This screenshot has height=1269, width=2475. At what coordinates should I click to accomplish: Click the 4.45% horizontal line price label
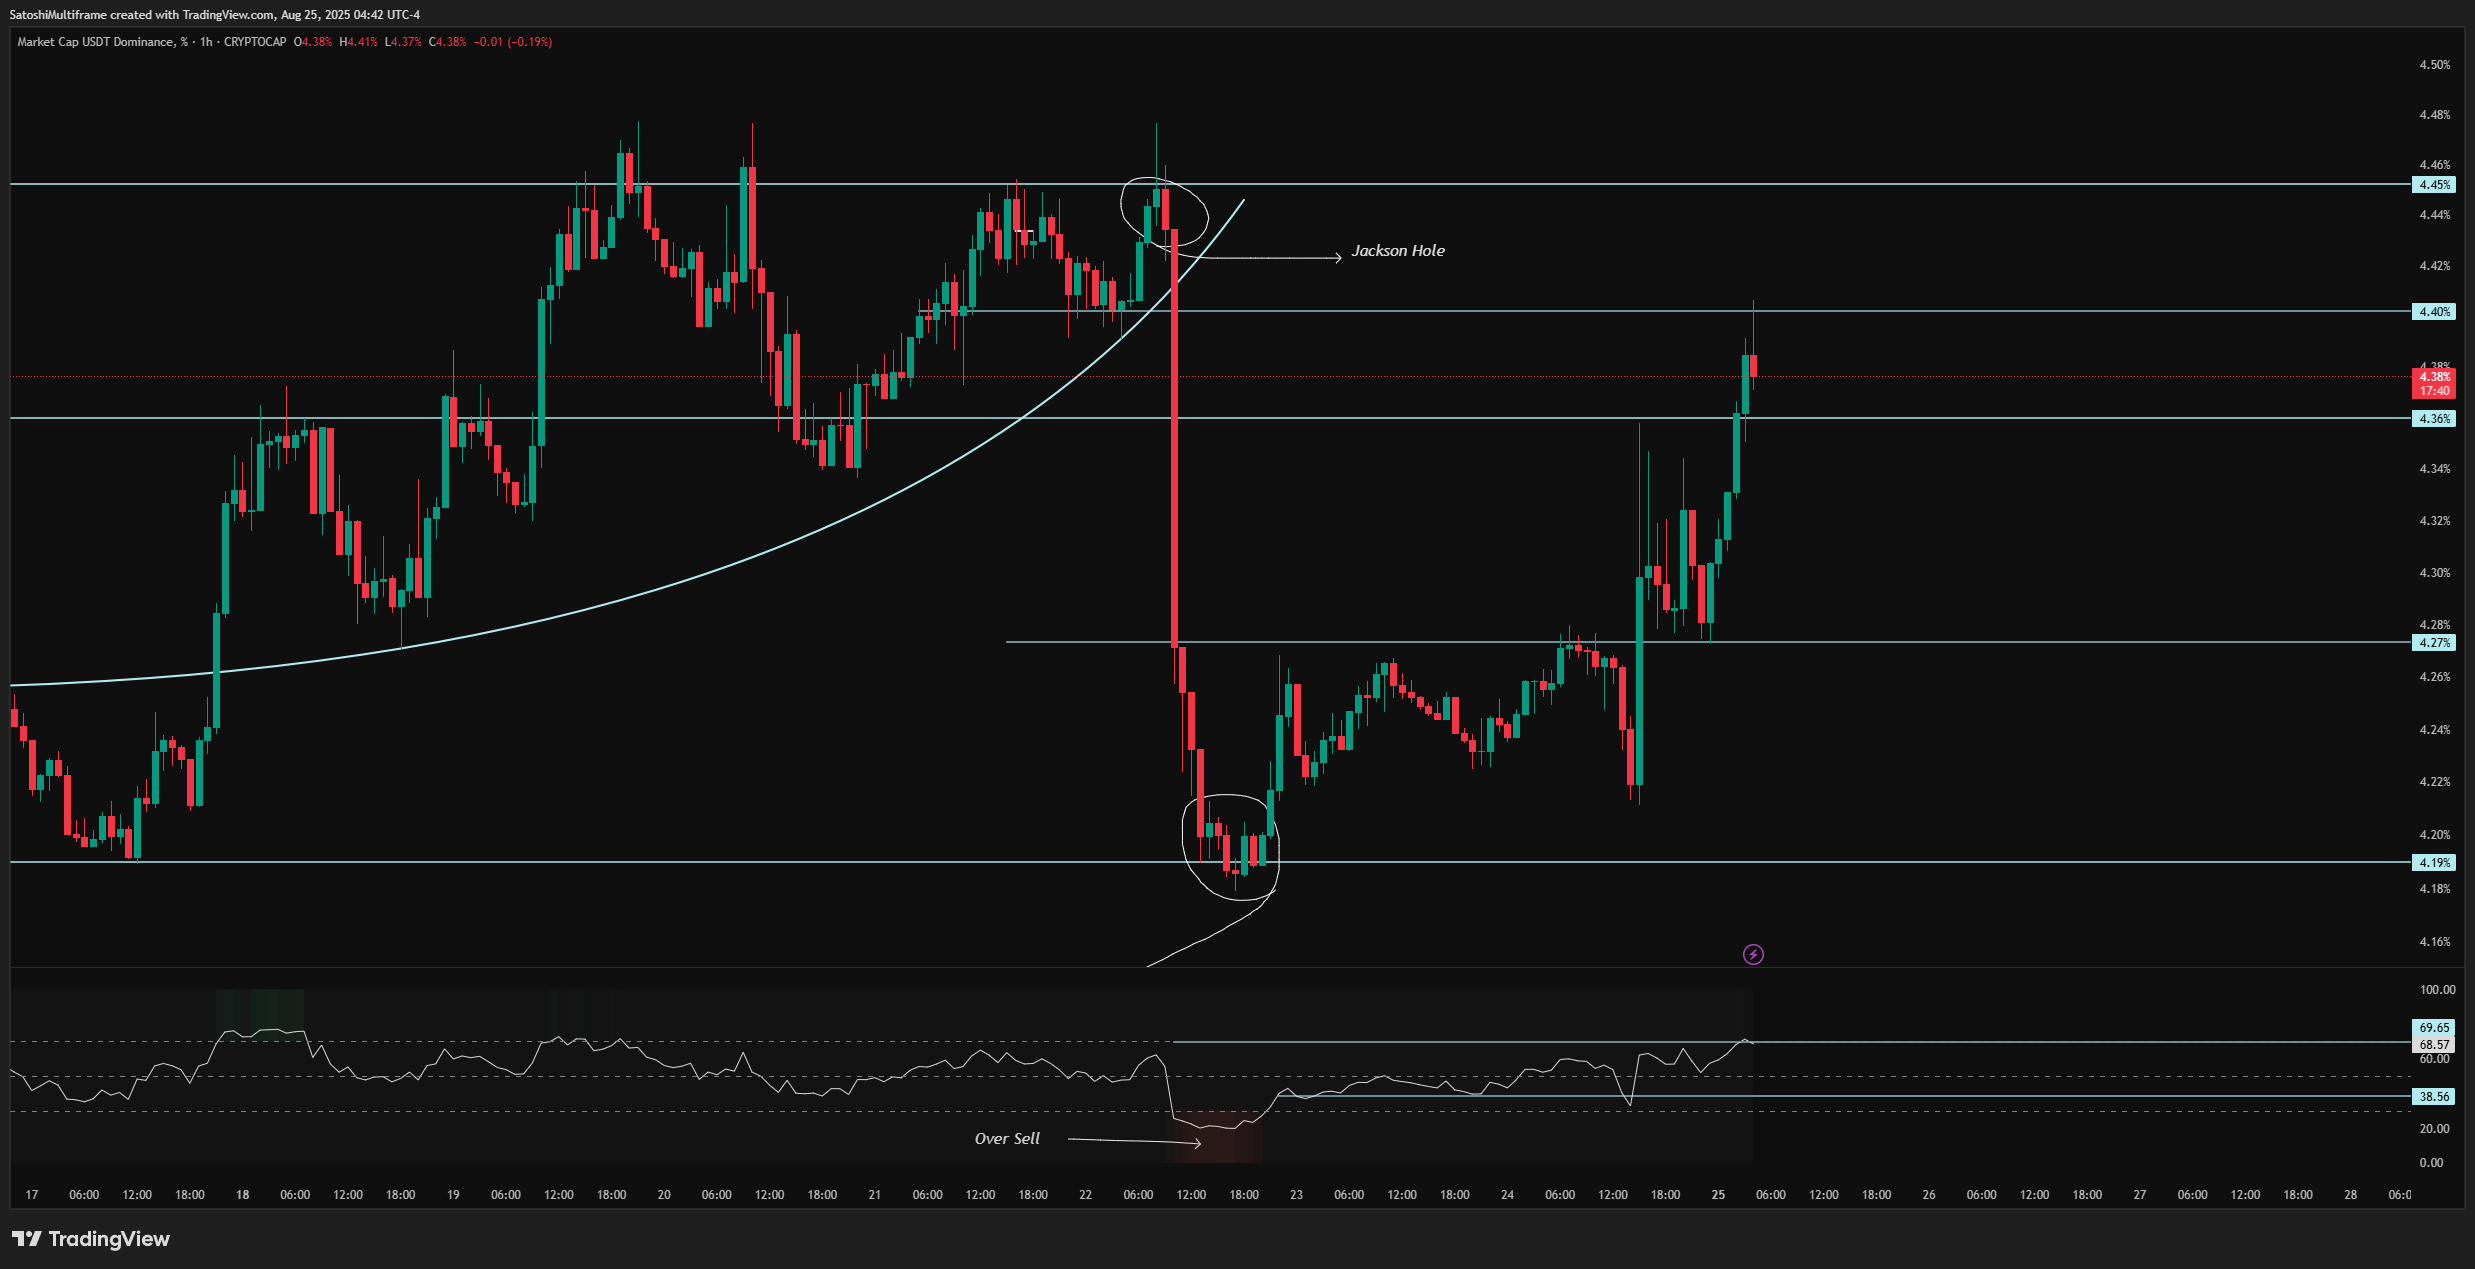pyautogui.click(x=2434, y=185)
